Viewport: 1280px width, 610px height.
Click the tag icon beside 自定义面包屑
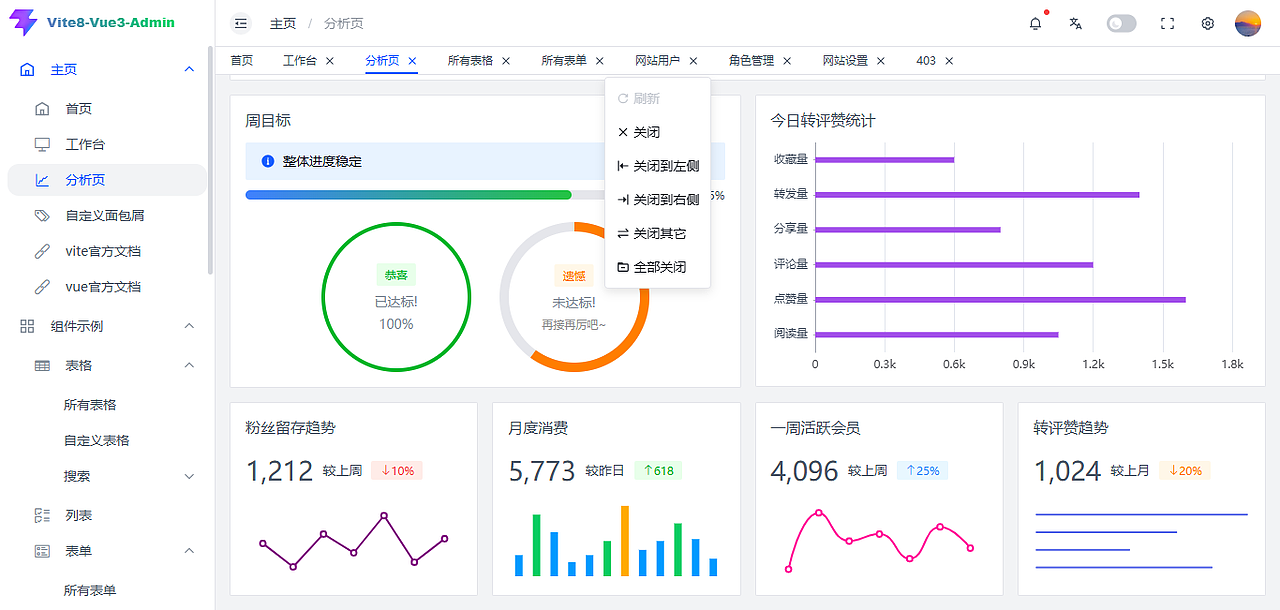click(x=42, y=215)
